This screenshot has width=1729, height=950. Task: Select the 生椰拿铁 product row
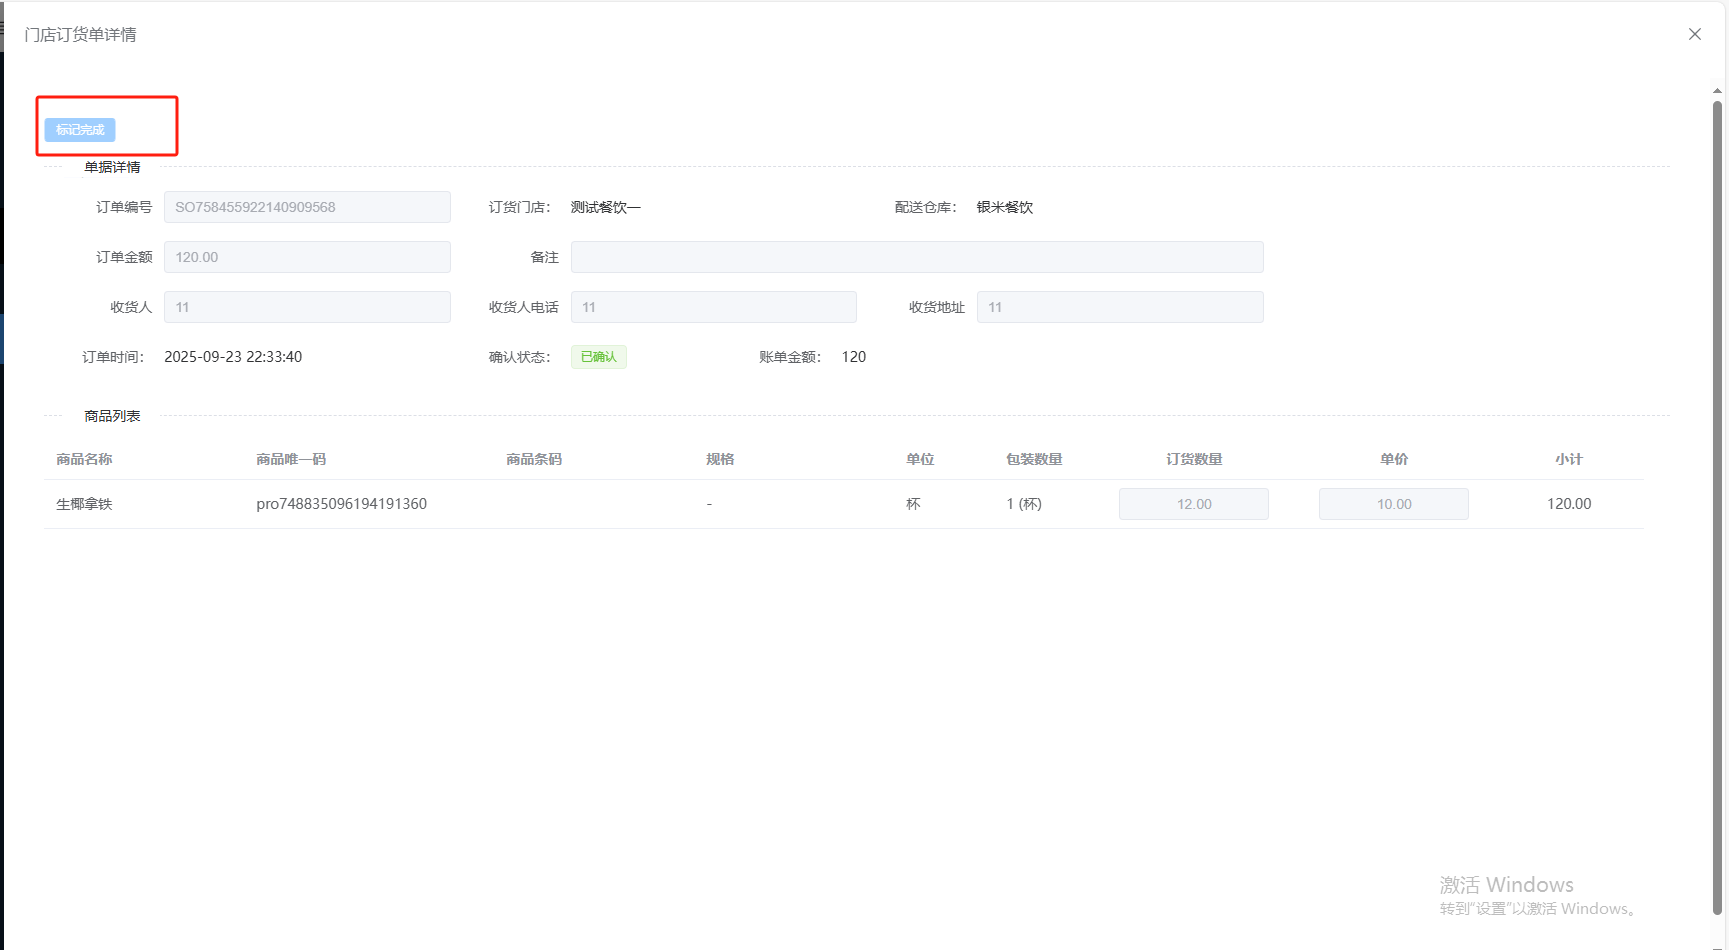pyautogui.click(x=84, y=504)
